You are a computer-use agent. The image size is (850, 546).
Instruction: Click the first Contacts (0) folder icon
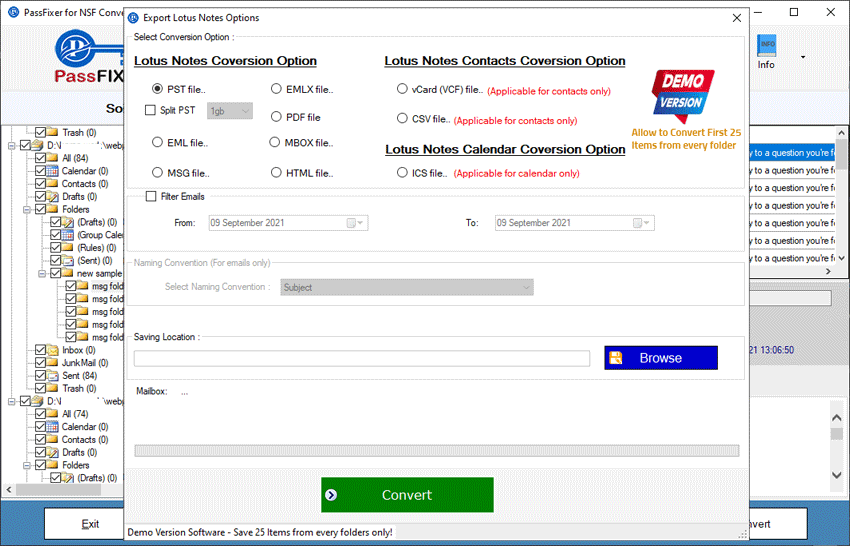point(53,183)
